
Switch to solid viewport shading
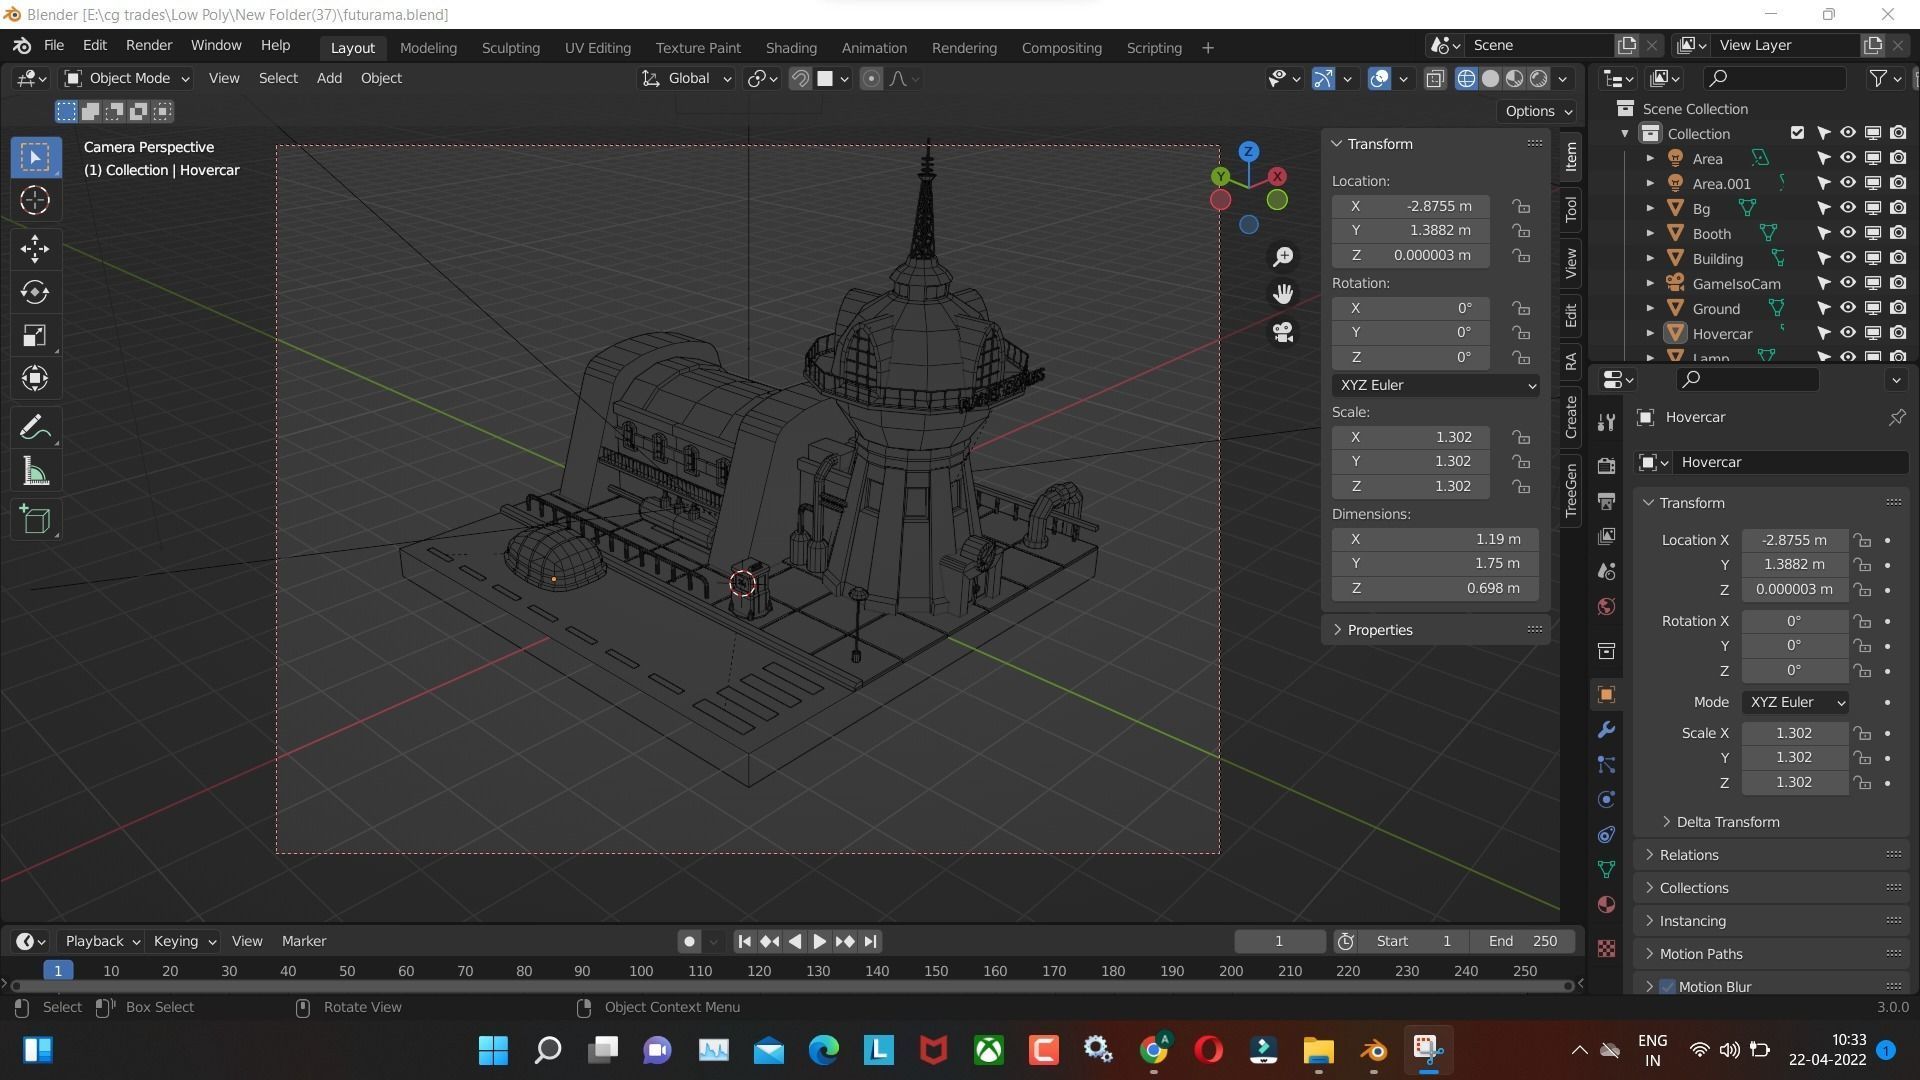1490,78
